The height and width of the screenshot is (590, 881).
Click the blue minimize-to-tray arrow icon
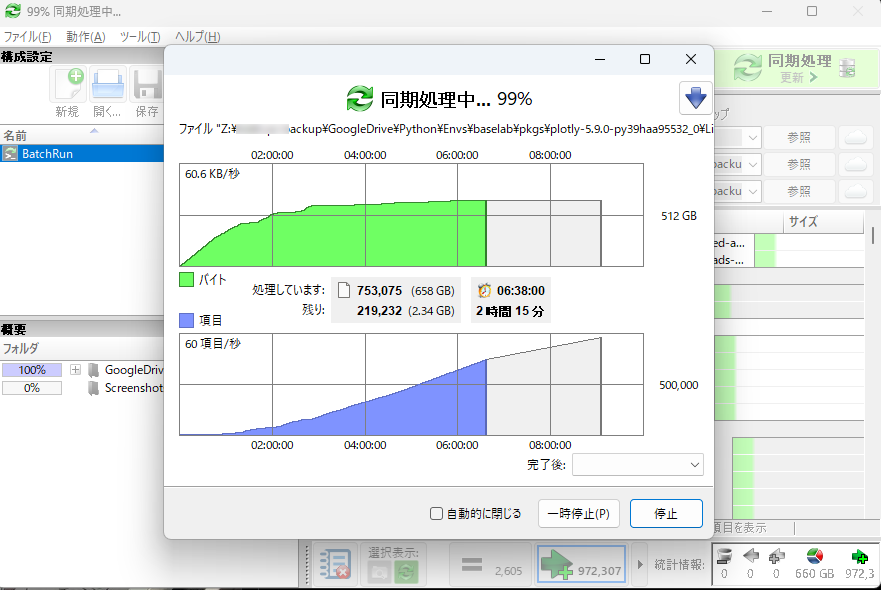(695, 98)
